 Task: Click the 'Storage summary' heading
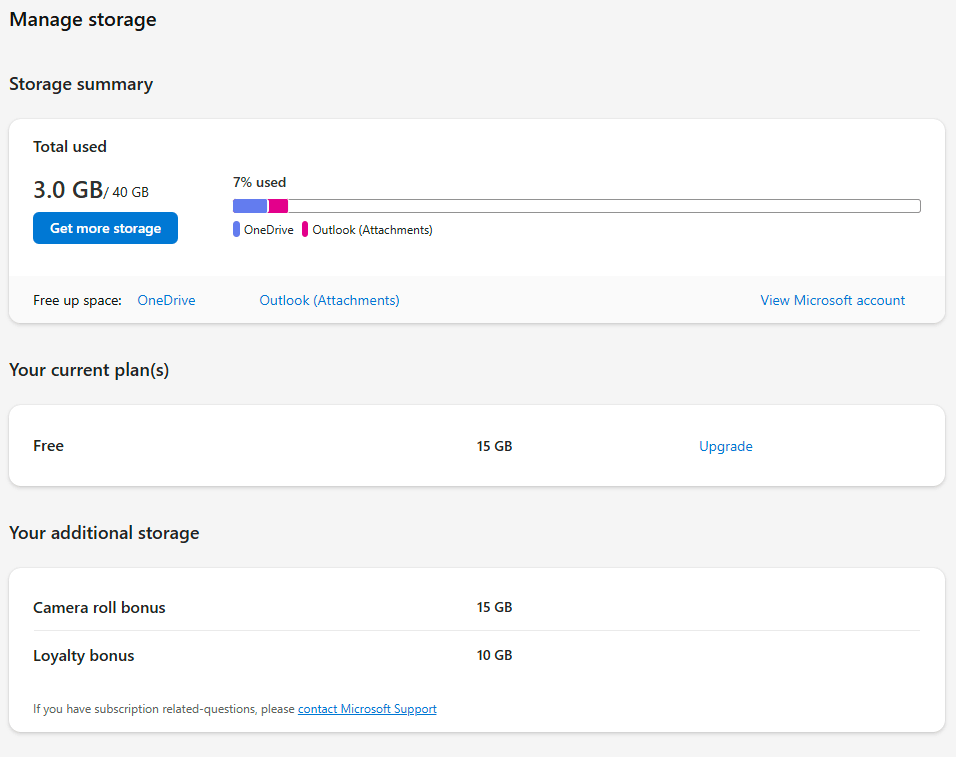pyautogui.click(x=81, y=84)
